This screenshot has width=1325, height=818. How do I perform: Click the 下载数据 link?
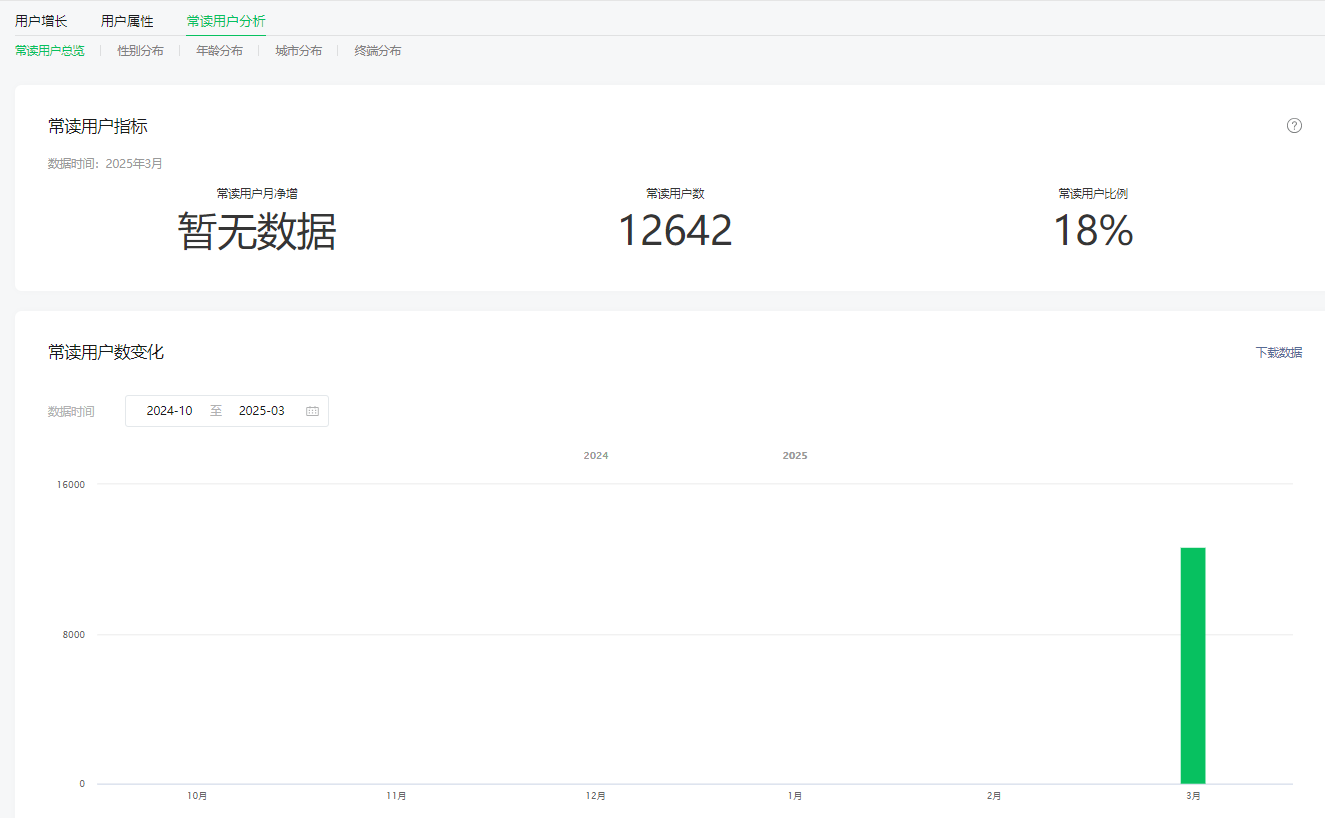[1279, 353]
